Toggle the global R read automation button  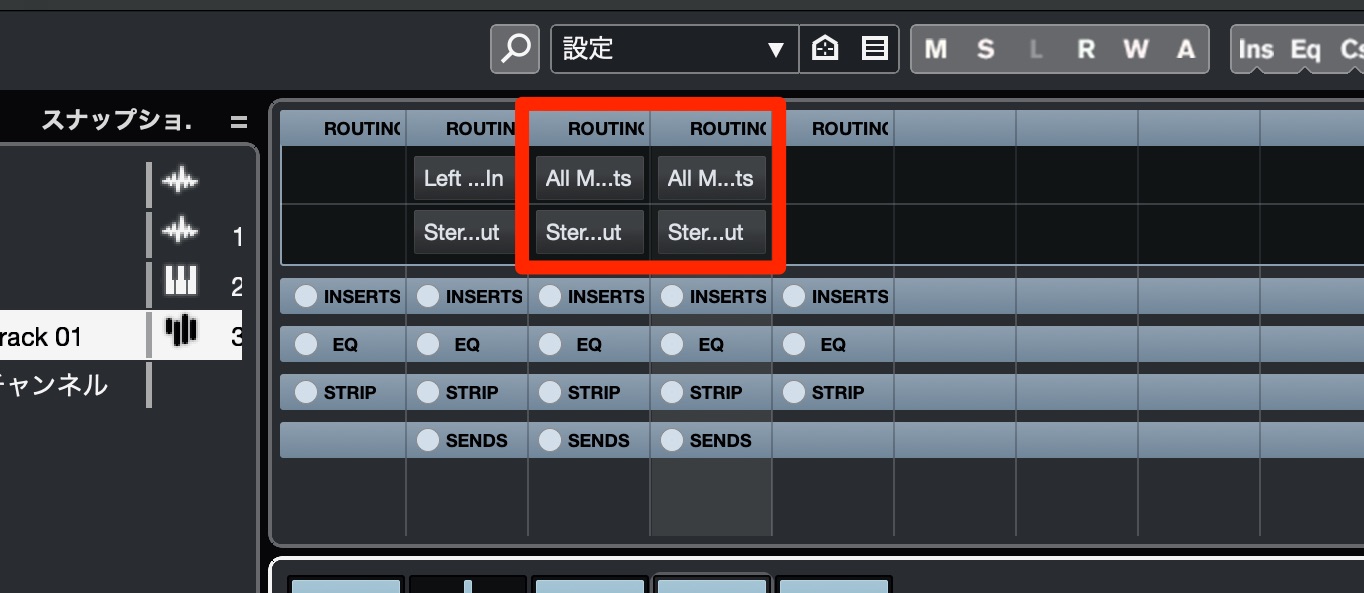coord(1086,49)
